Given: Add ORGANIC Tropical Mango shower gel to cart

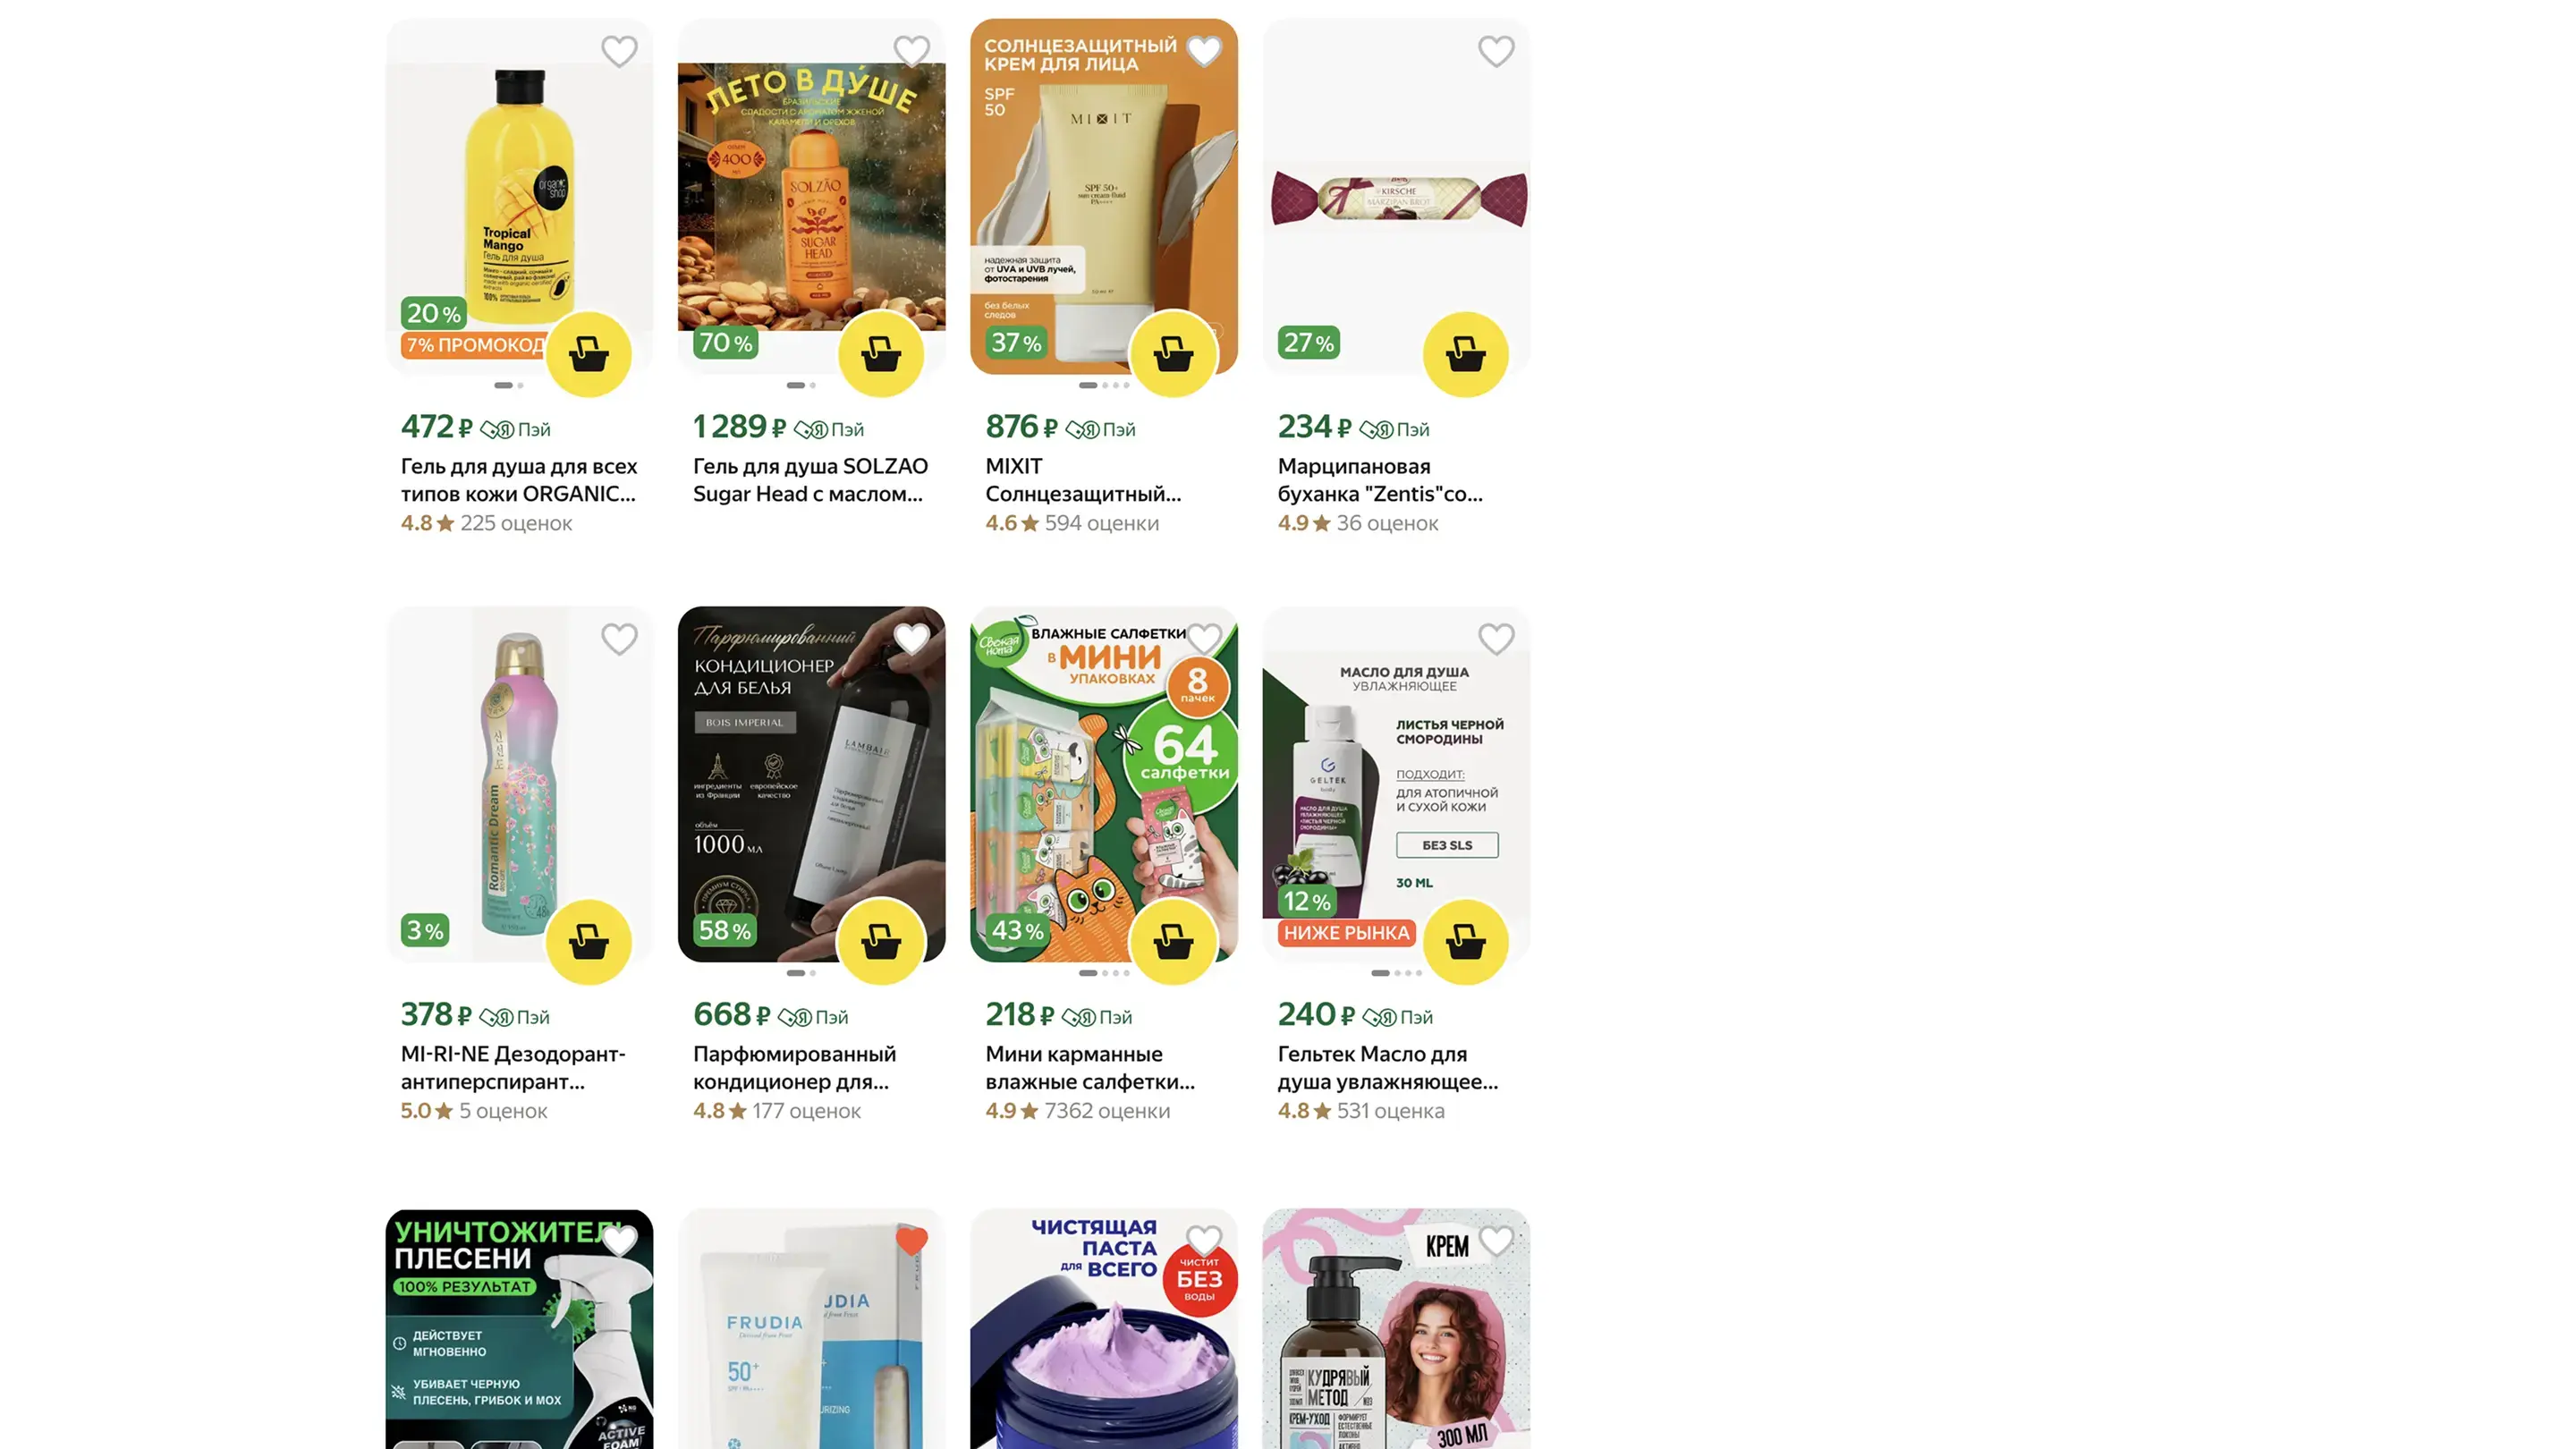Looking at the screenshot, I should (x=588, y=354).
